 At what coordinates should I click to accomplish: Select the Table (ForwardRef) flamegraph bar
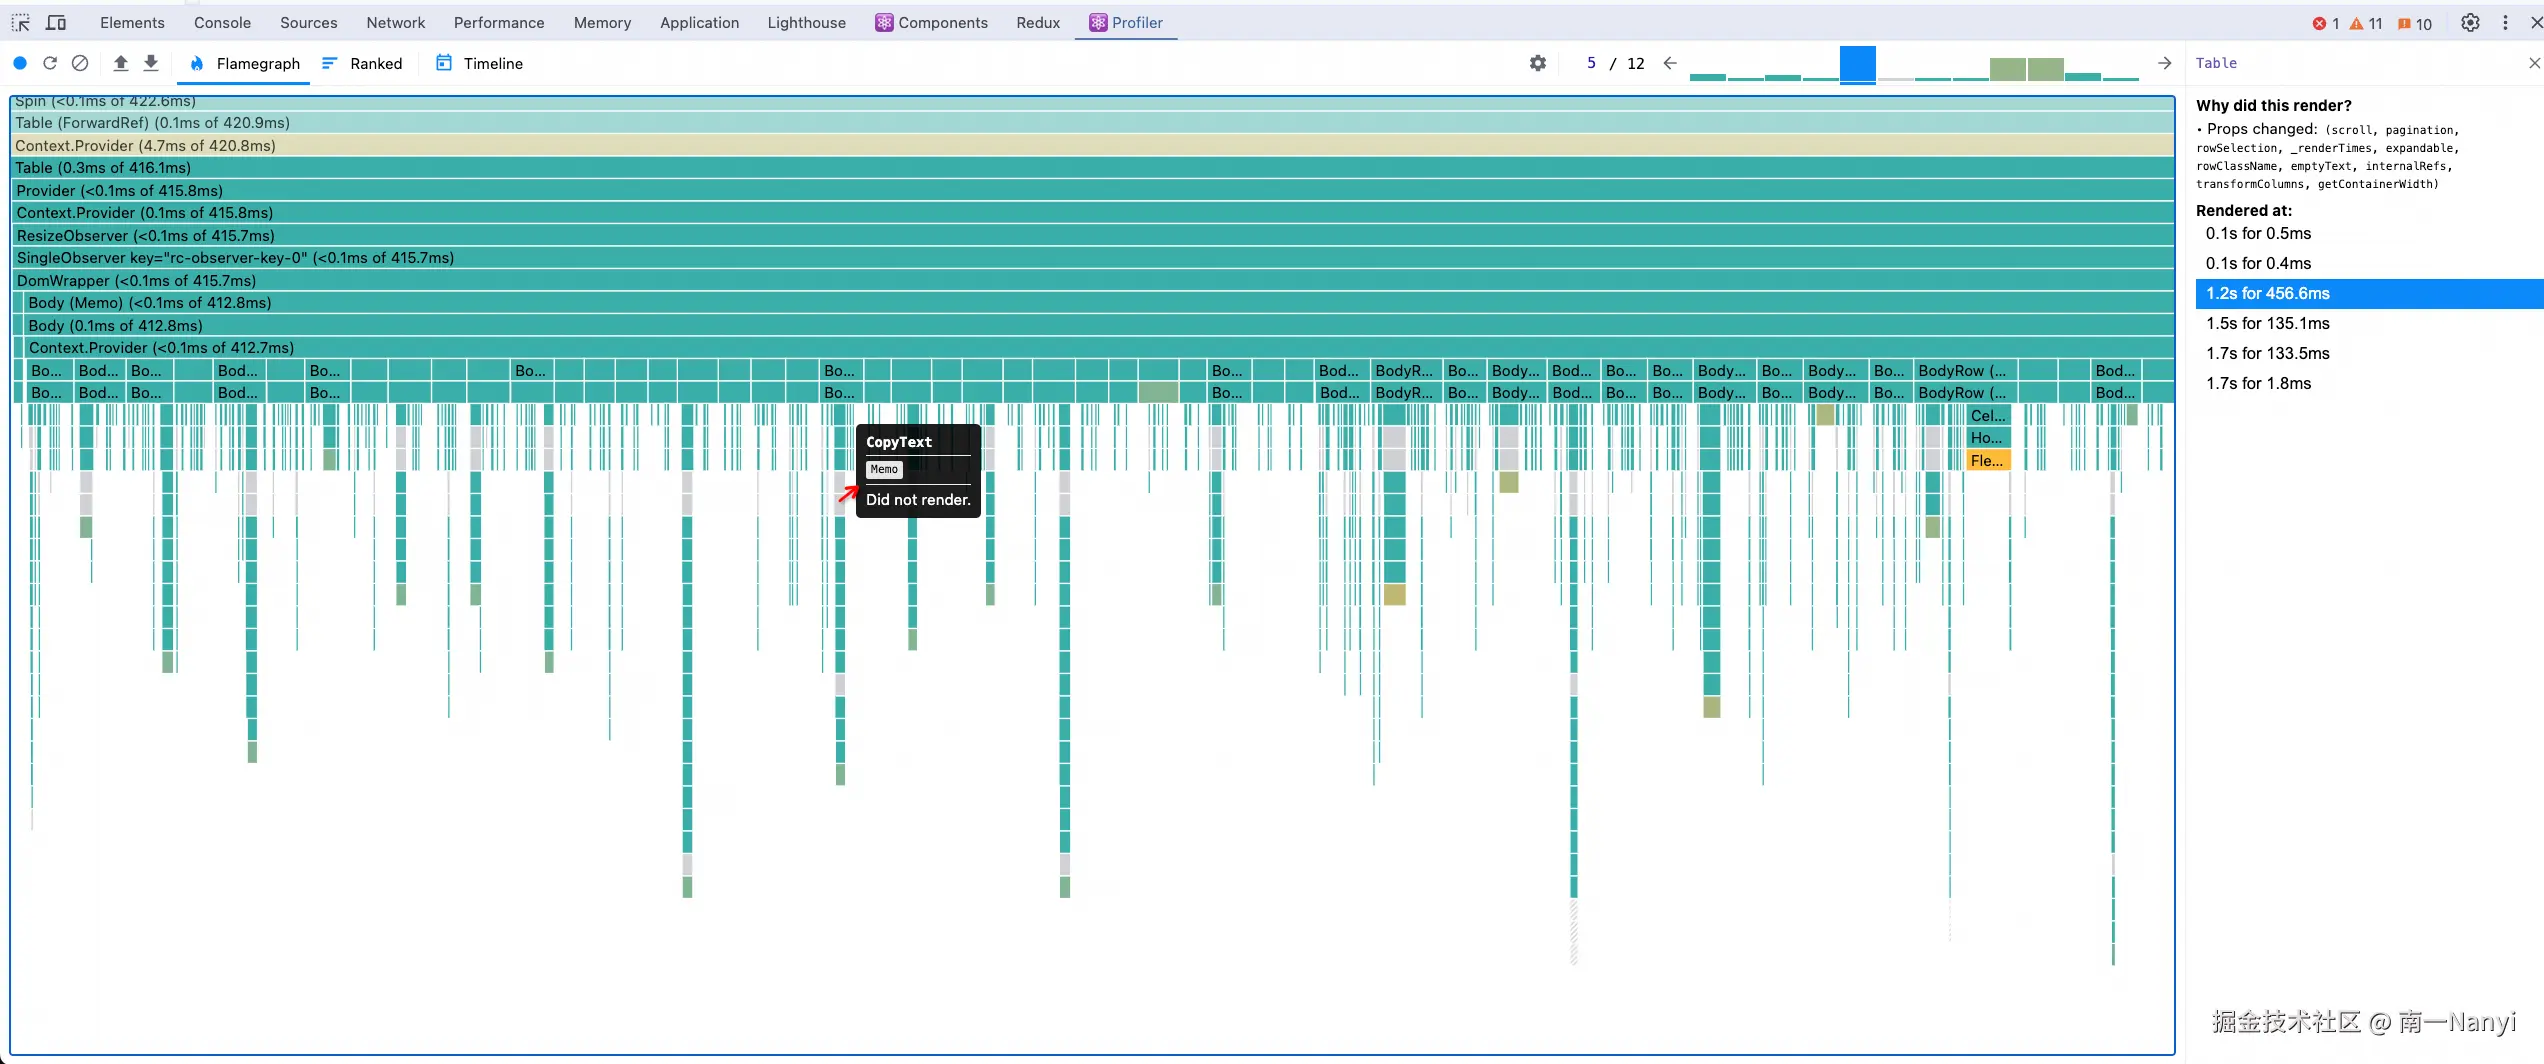[x=1092, y=123]
